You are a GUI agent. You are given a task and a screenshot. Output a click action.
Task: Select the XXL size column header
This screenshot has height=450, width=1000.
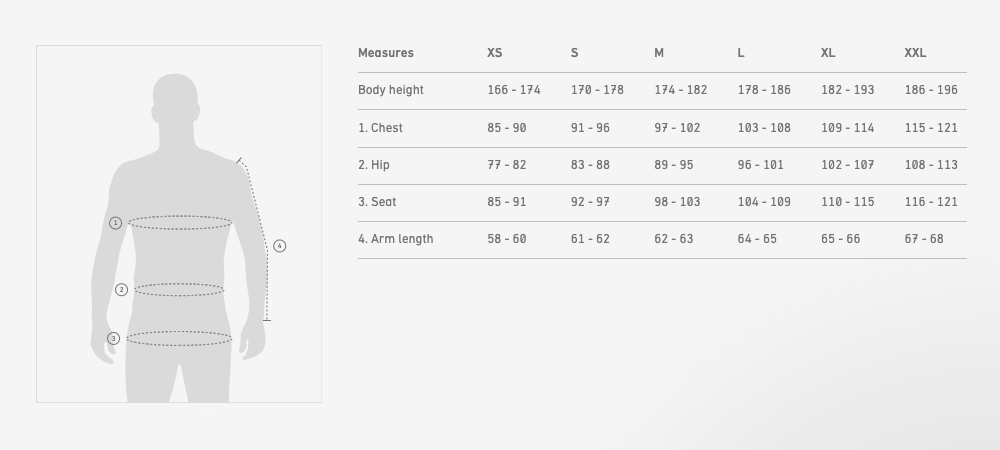coord(915,53)
